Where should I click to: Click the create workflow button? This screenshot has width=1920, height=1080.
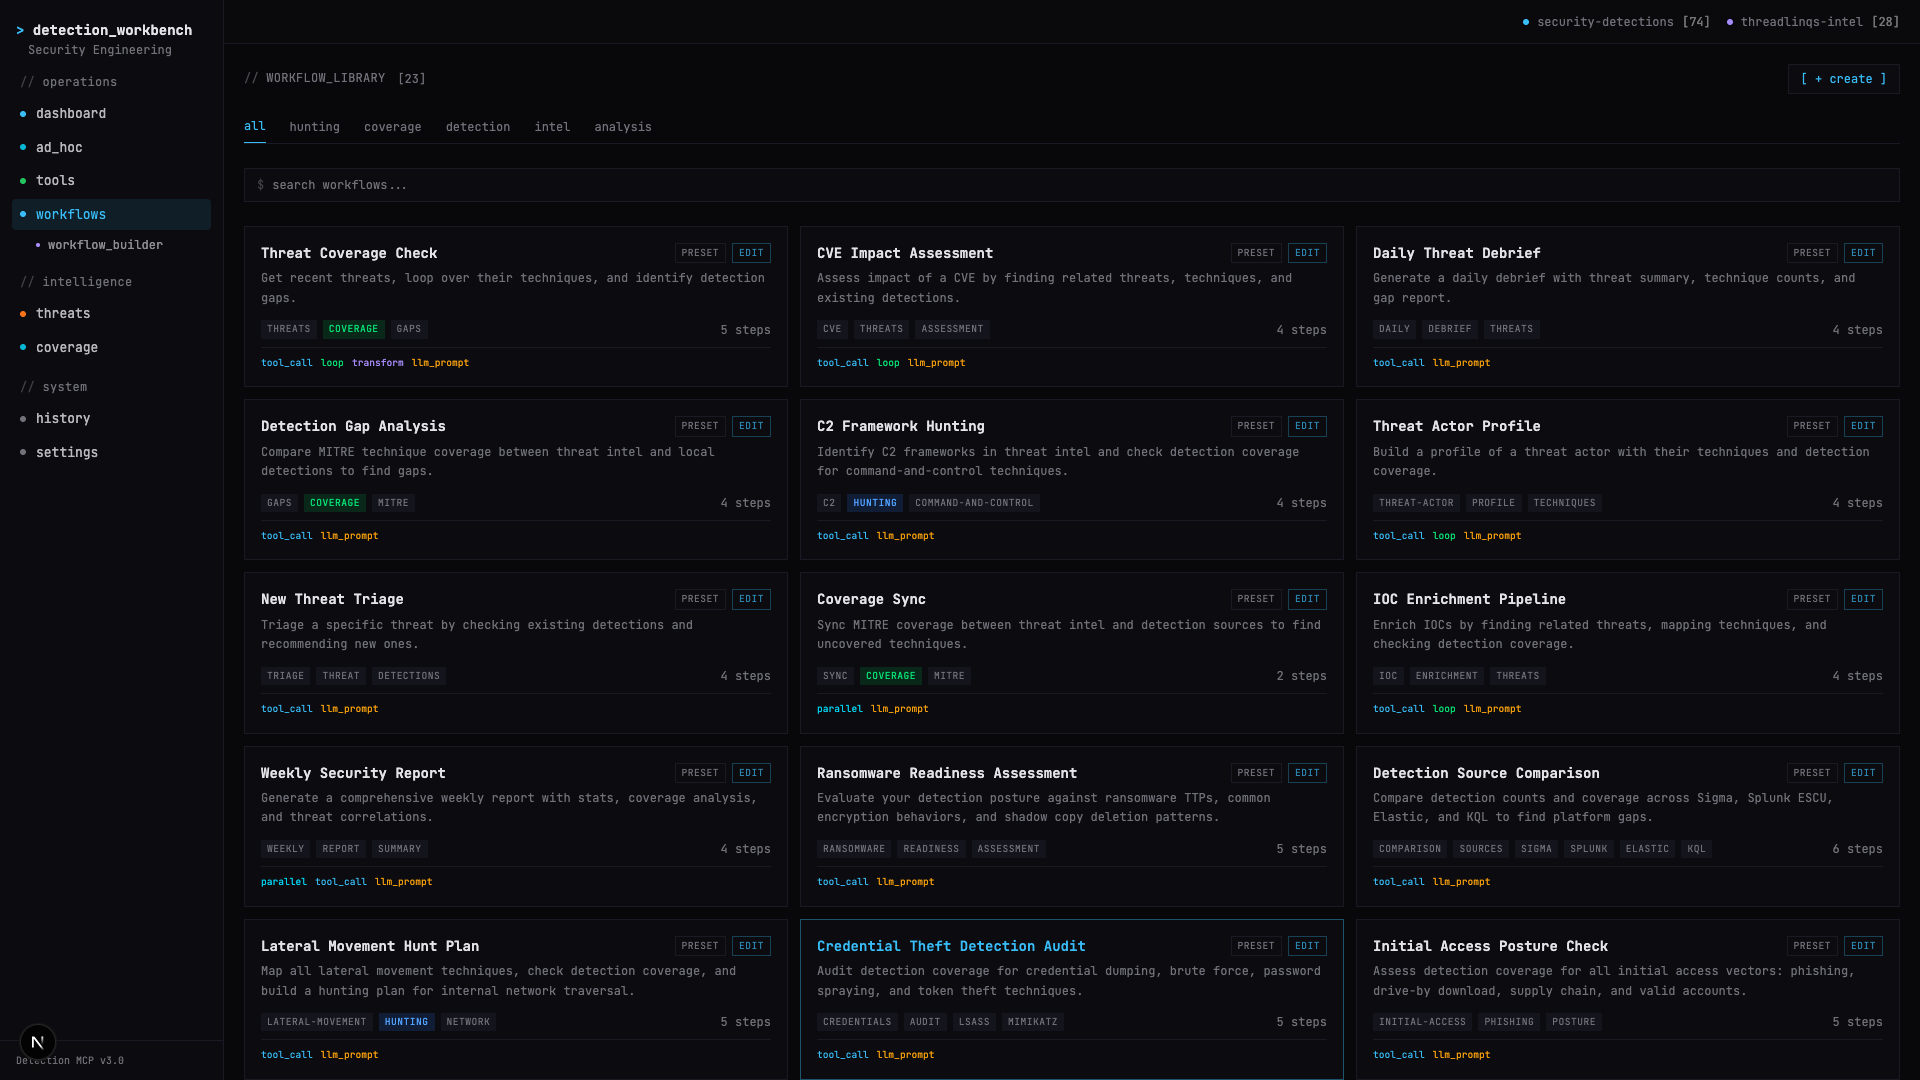click(1843, 79)
